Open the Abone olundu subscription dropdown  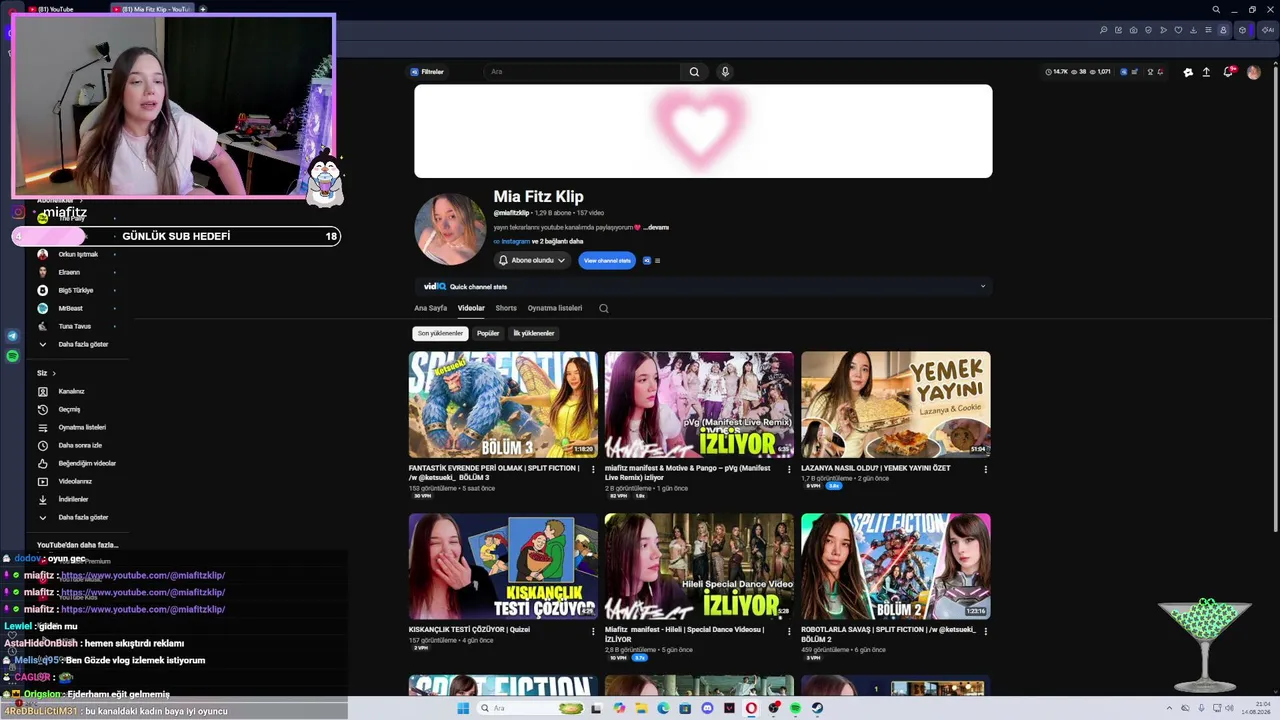coord(533,260)
